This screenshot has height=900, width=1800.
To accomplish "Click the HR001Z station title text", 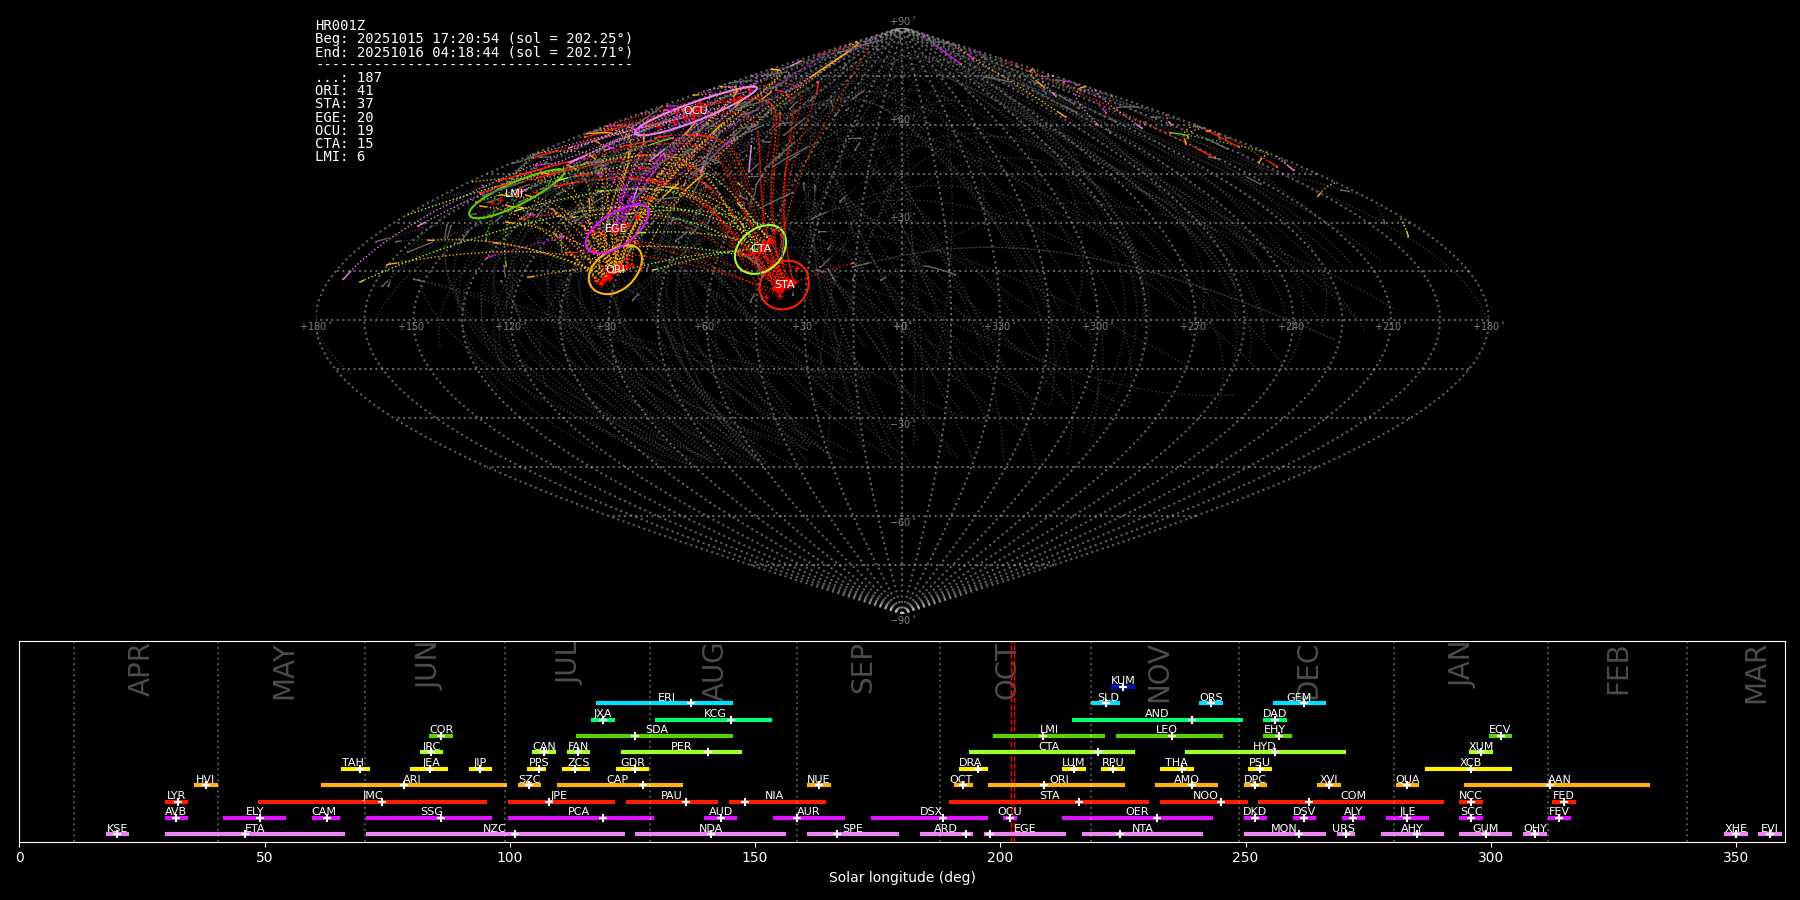I will tap(340, 26).
